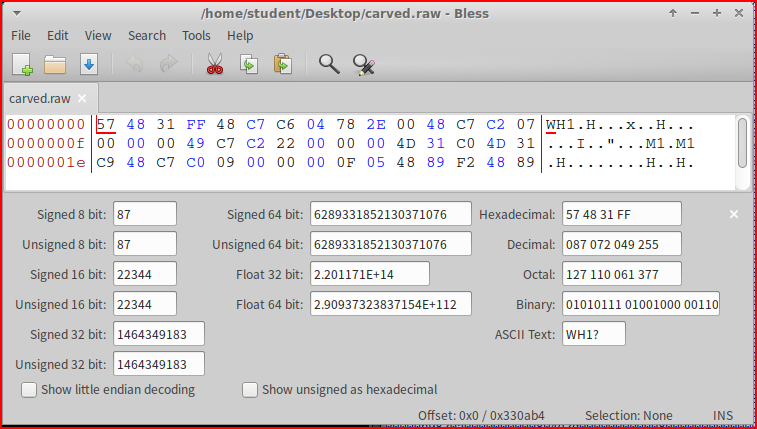The image size is (757, 429).
Task: Click the New file toolbar icon
Action: coord(22,65)
